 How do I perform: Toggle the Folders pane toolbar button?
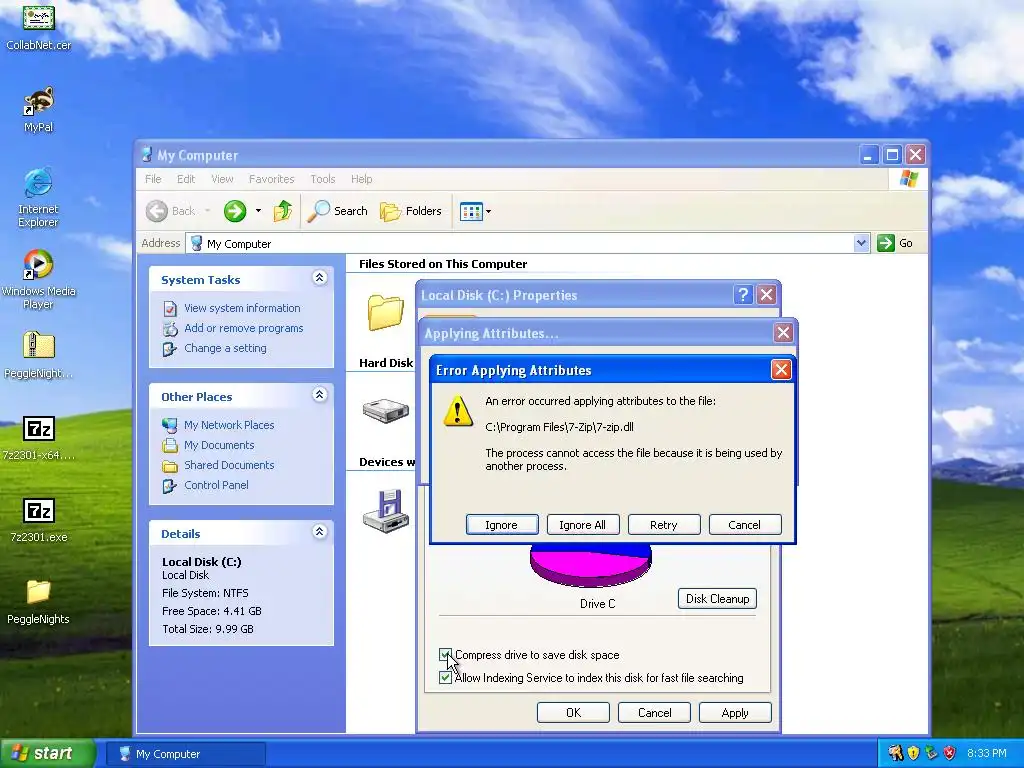pyautogui.click(x=411, y=211)
